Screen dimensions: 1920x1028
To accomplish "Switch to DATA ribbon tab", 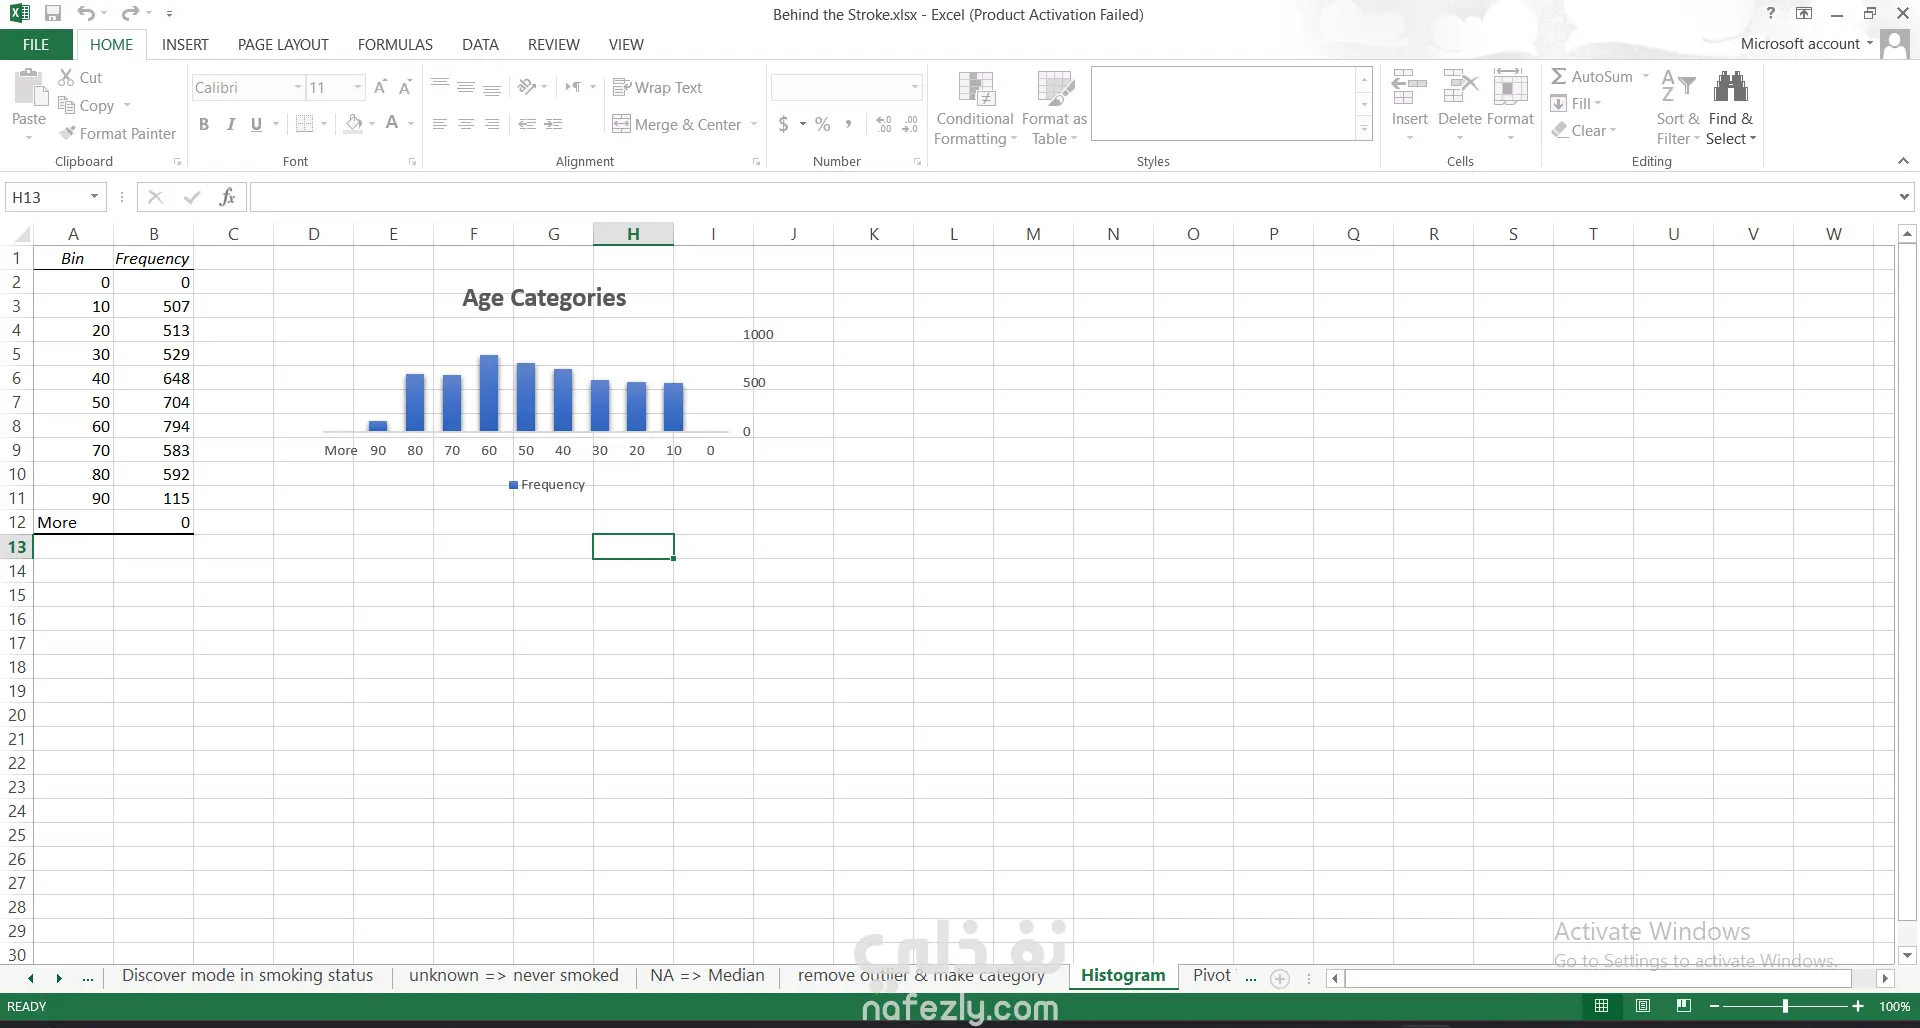I will 480,44.
